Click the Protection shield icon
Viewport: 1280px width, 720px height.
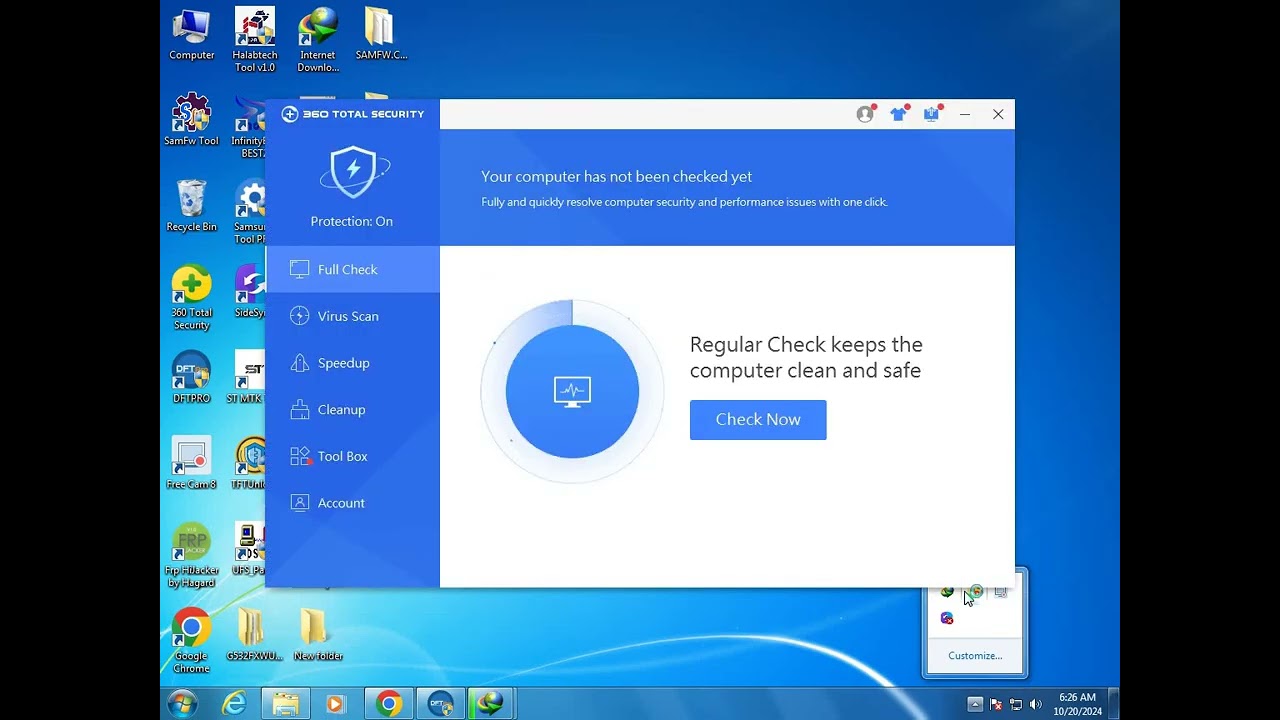point(353,172)
